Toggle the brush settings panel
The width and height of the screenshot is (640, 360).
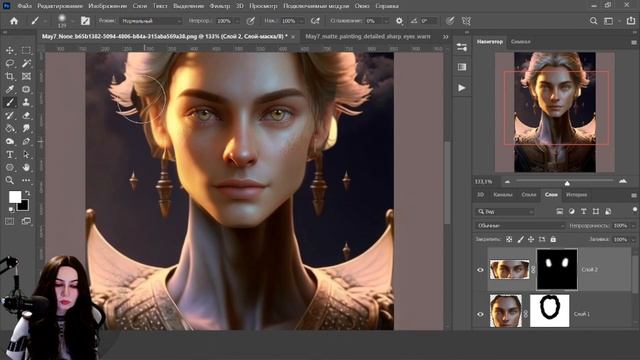click(85, 21)
